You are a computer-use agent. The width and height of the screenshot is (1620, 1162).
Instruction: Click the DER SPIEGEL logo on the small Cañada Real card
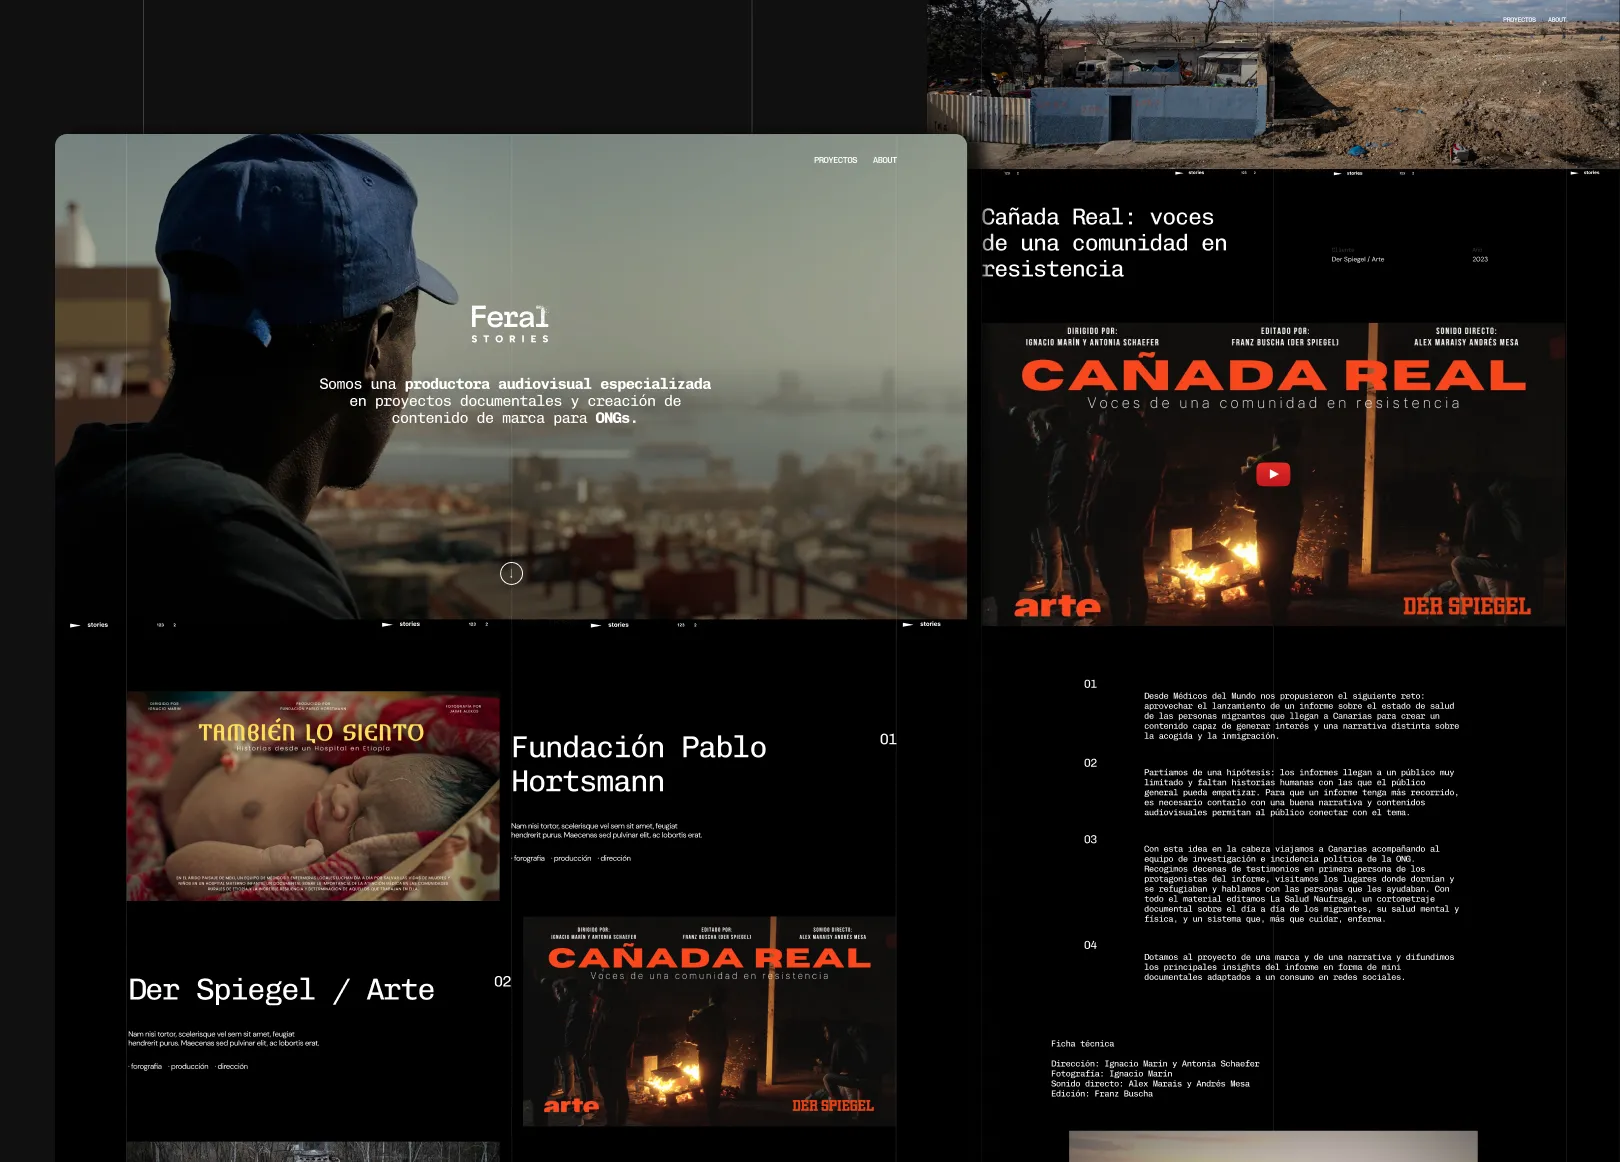pyautogui.click(x=833, y=1106)
